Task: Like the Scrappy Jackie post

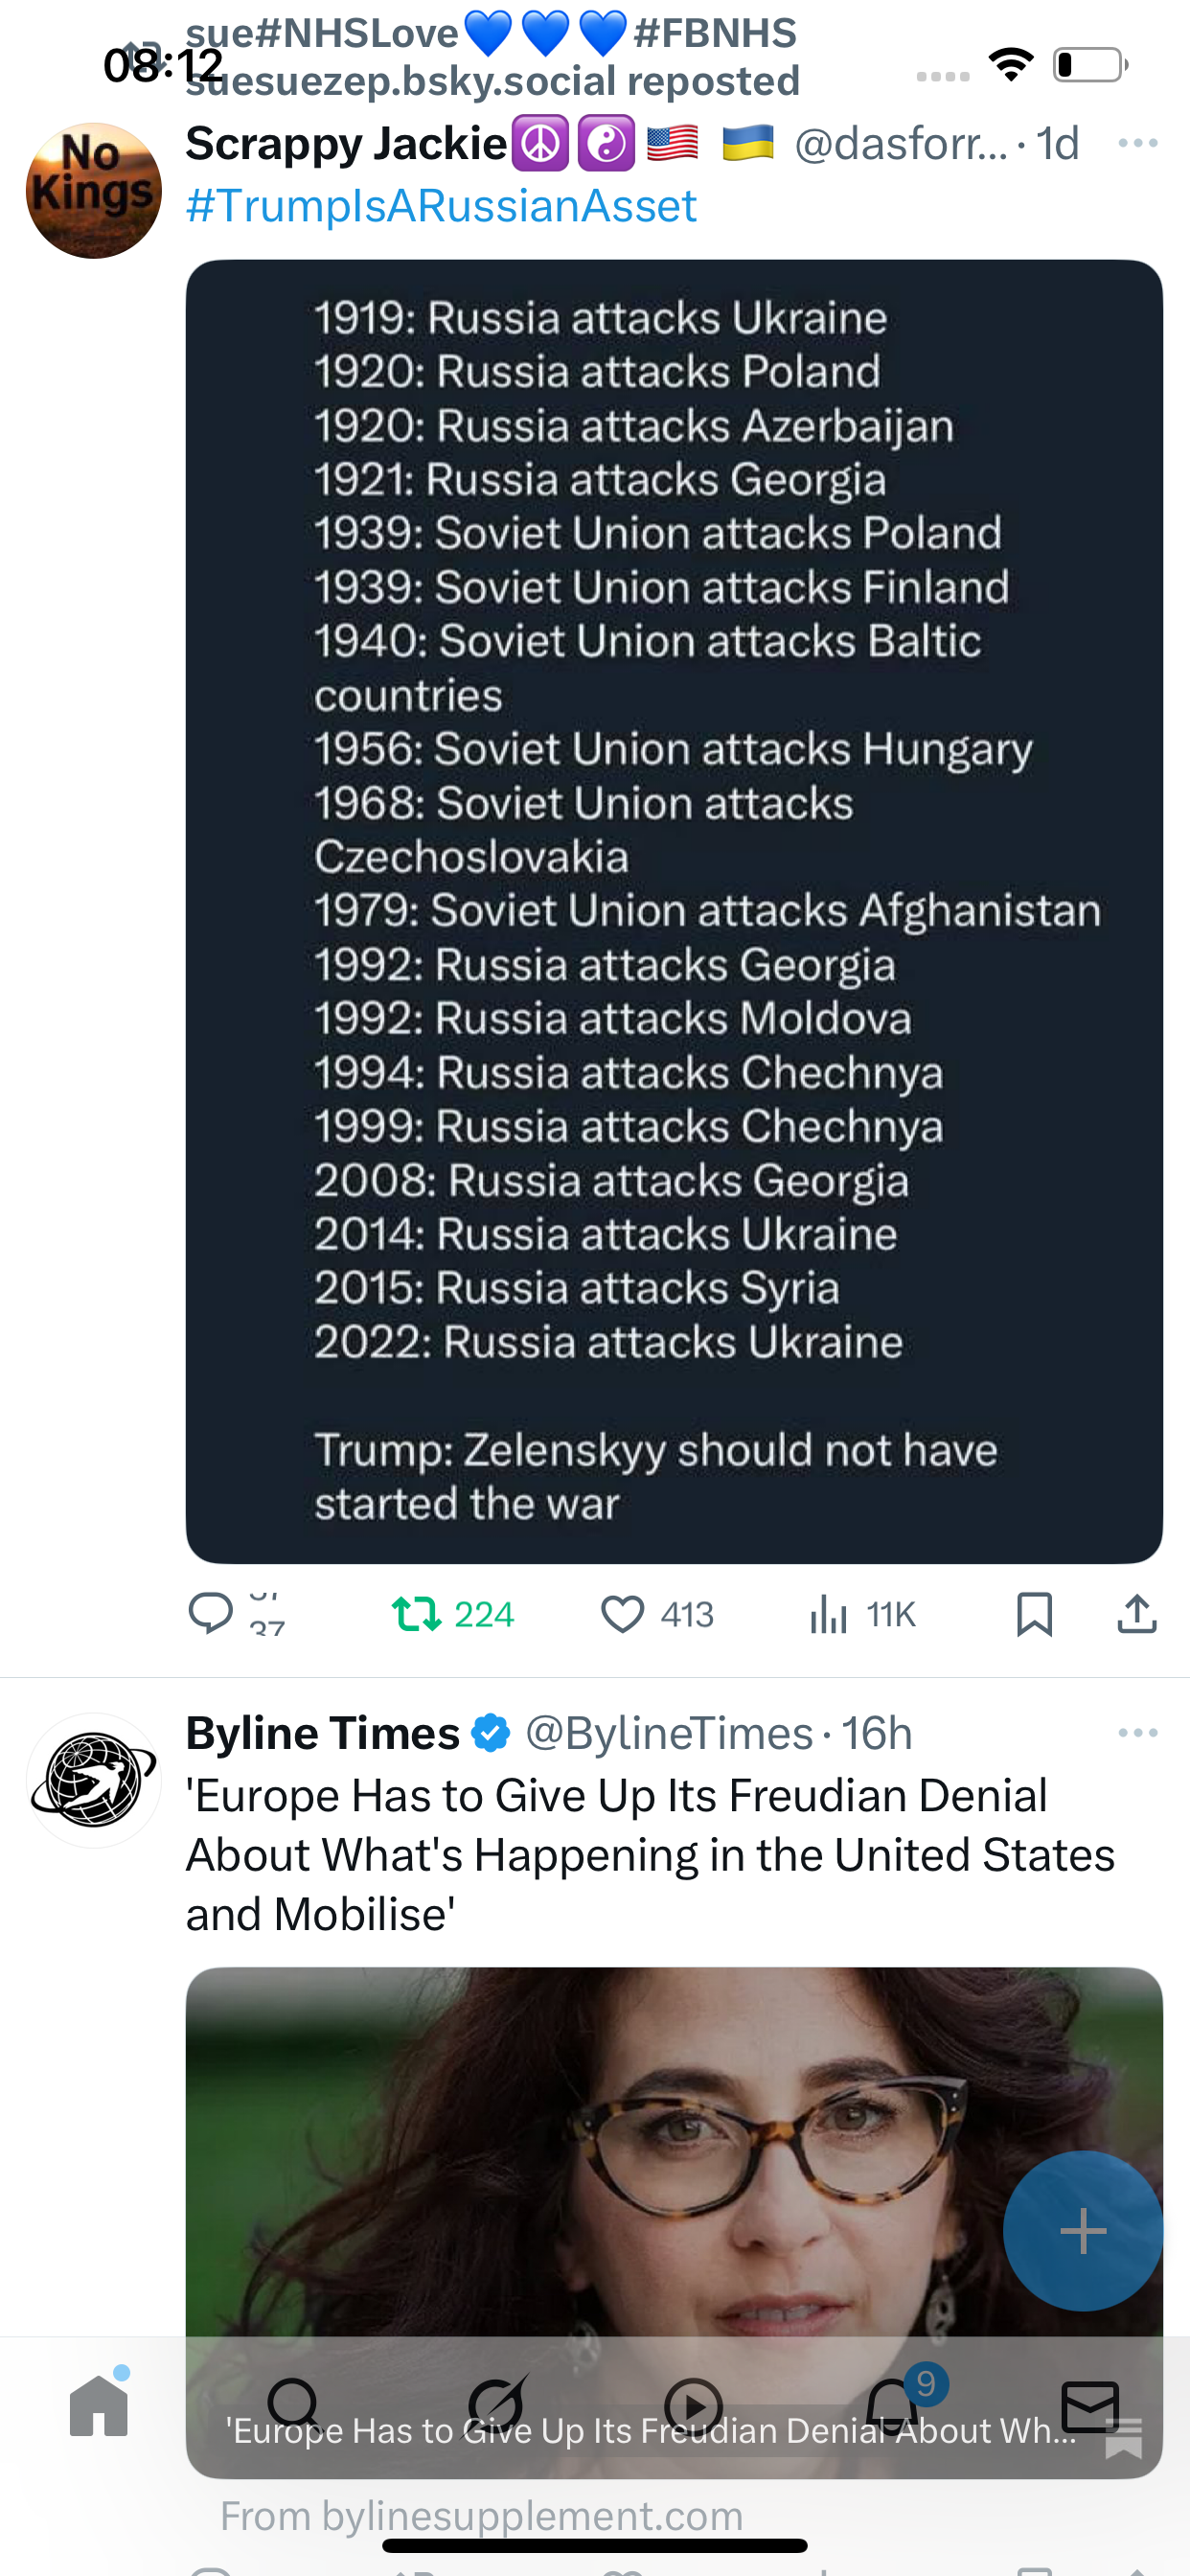Action: tap(623, 1613)
